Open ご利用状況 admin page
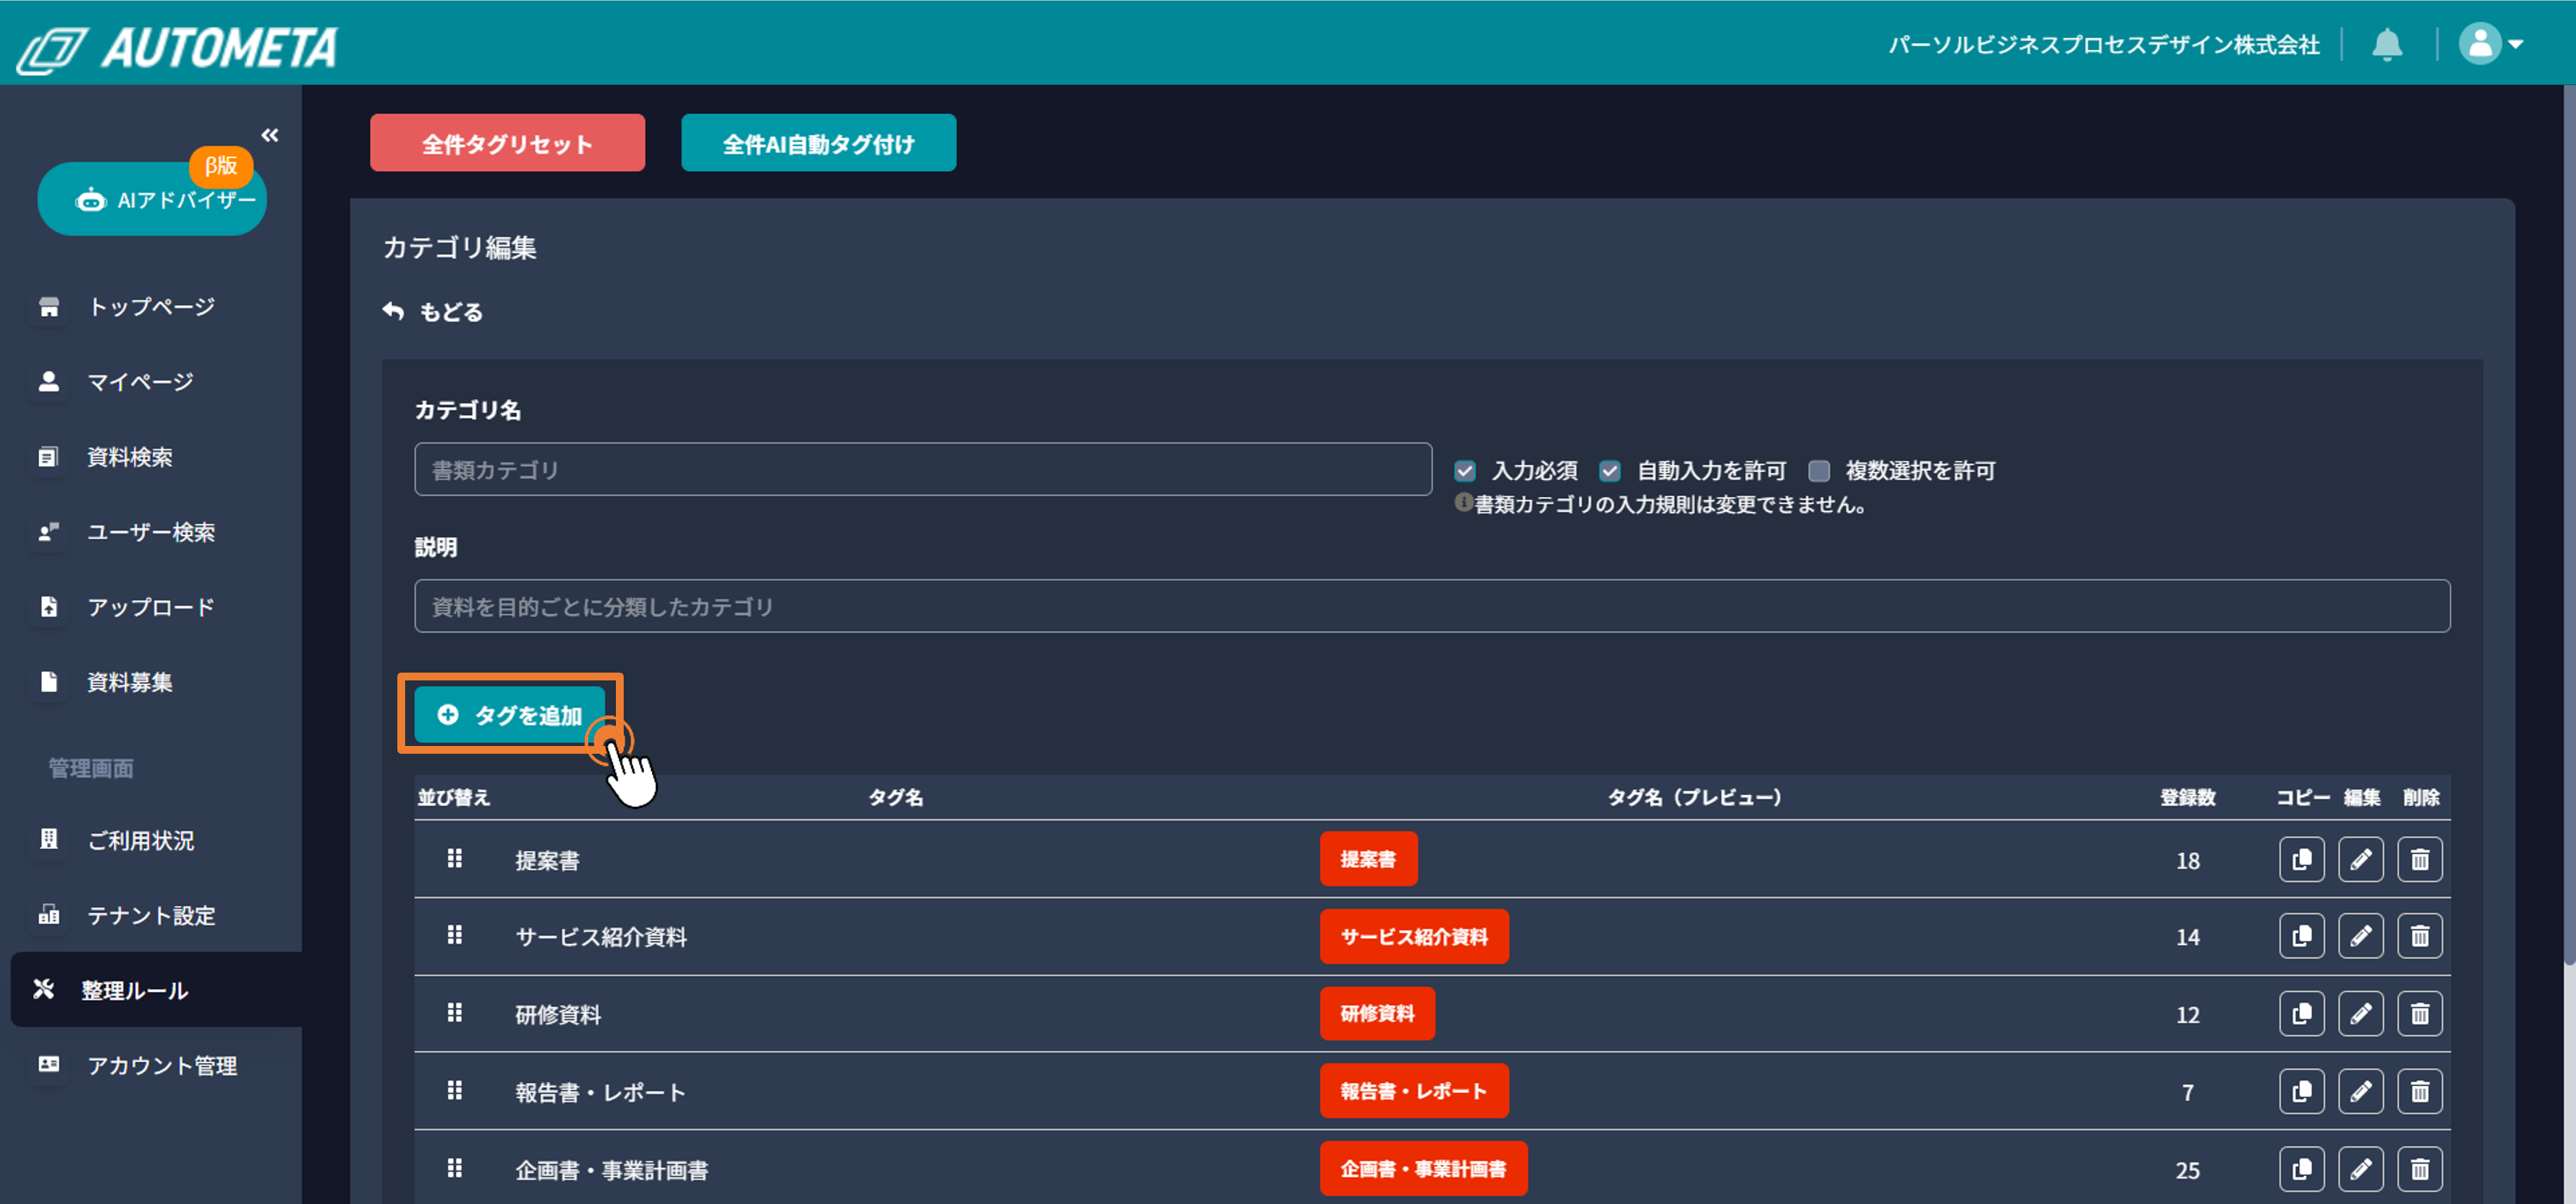2576x1204 pixels. click(140, 840)
